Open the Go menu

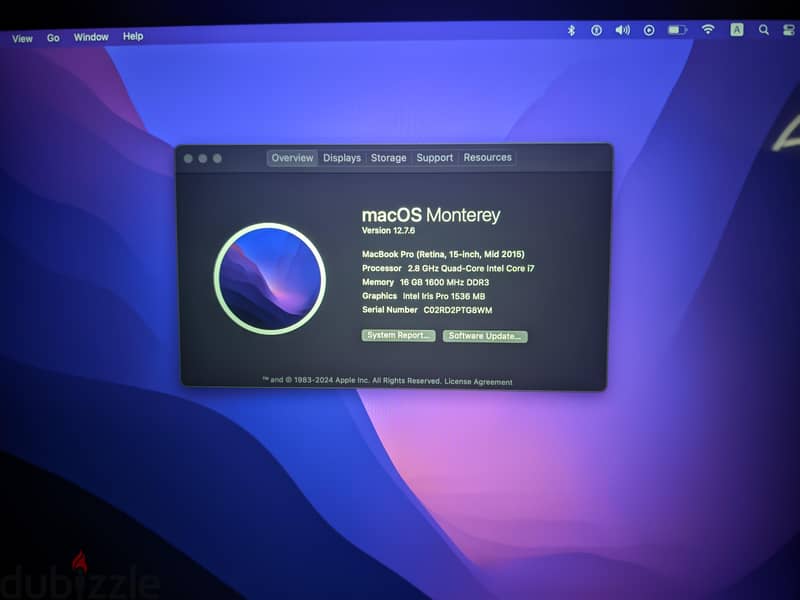pyautogui.click(x=53, y=38)
